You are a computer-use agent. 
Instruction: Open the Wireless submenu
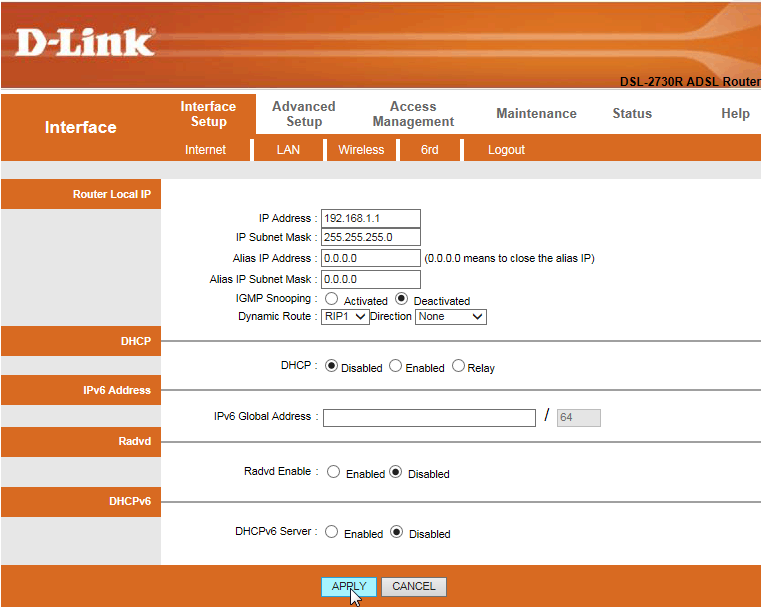coord(361,150)
